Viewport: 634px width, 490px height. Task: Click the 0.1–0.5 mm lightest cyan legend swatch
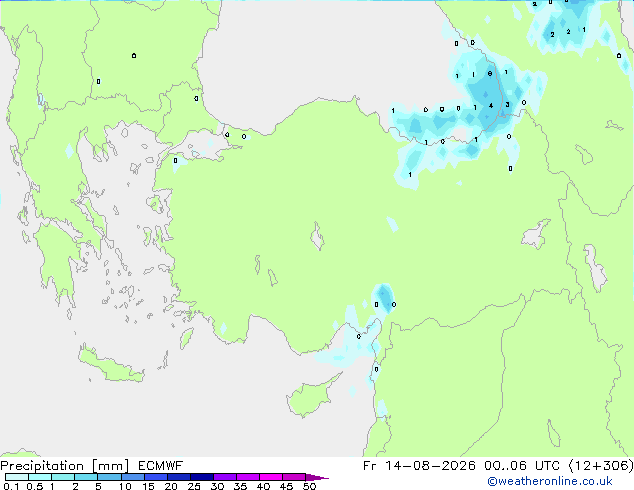pyautogui.click(x=17, y=477)
